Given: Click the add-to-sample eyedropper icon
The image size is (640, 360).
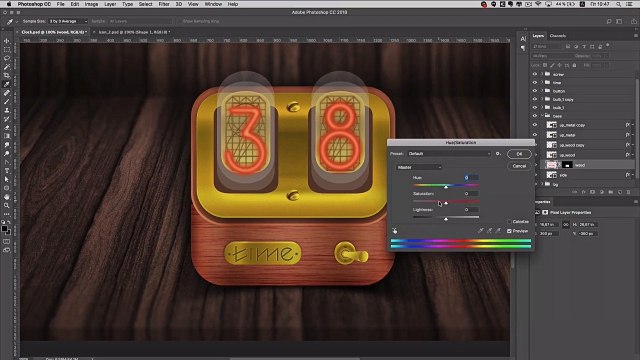Looking at the screenshot, I should pyautogui.click(x=489, y=231).
